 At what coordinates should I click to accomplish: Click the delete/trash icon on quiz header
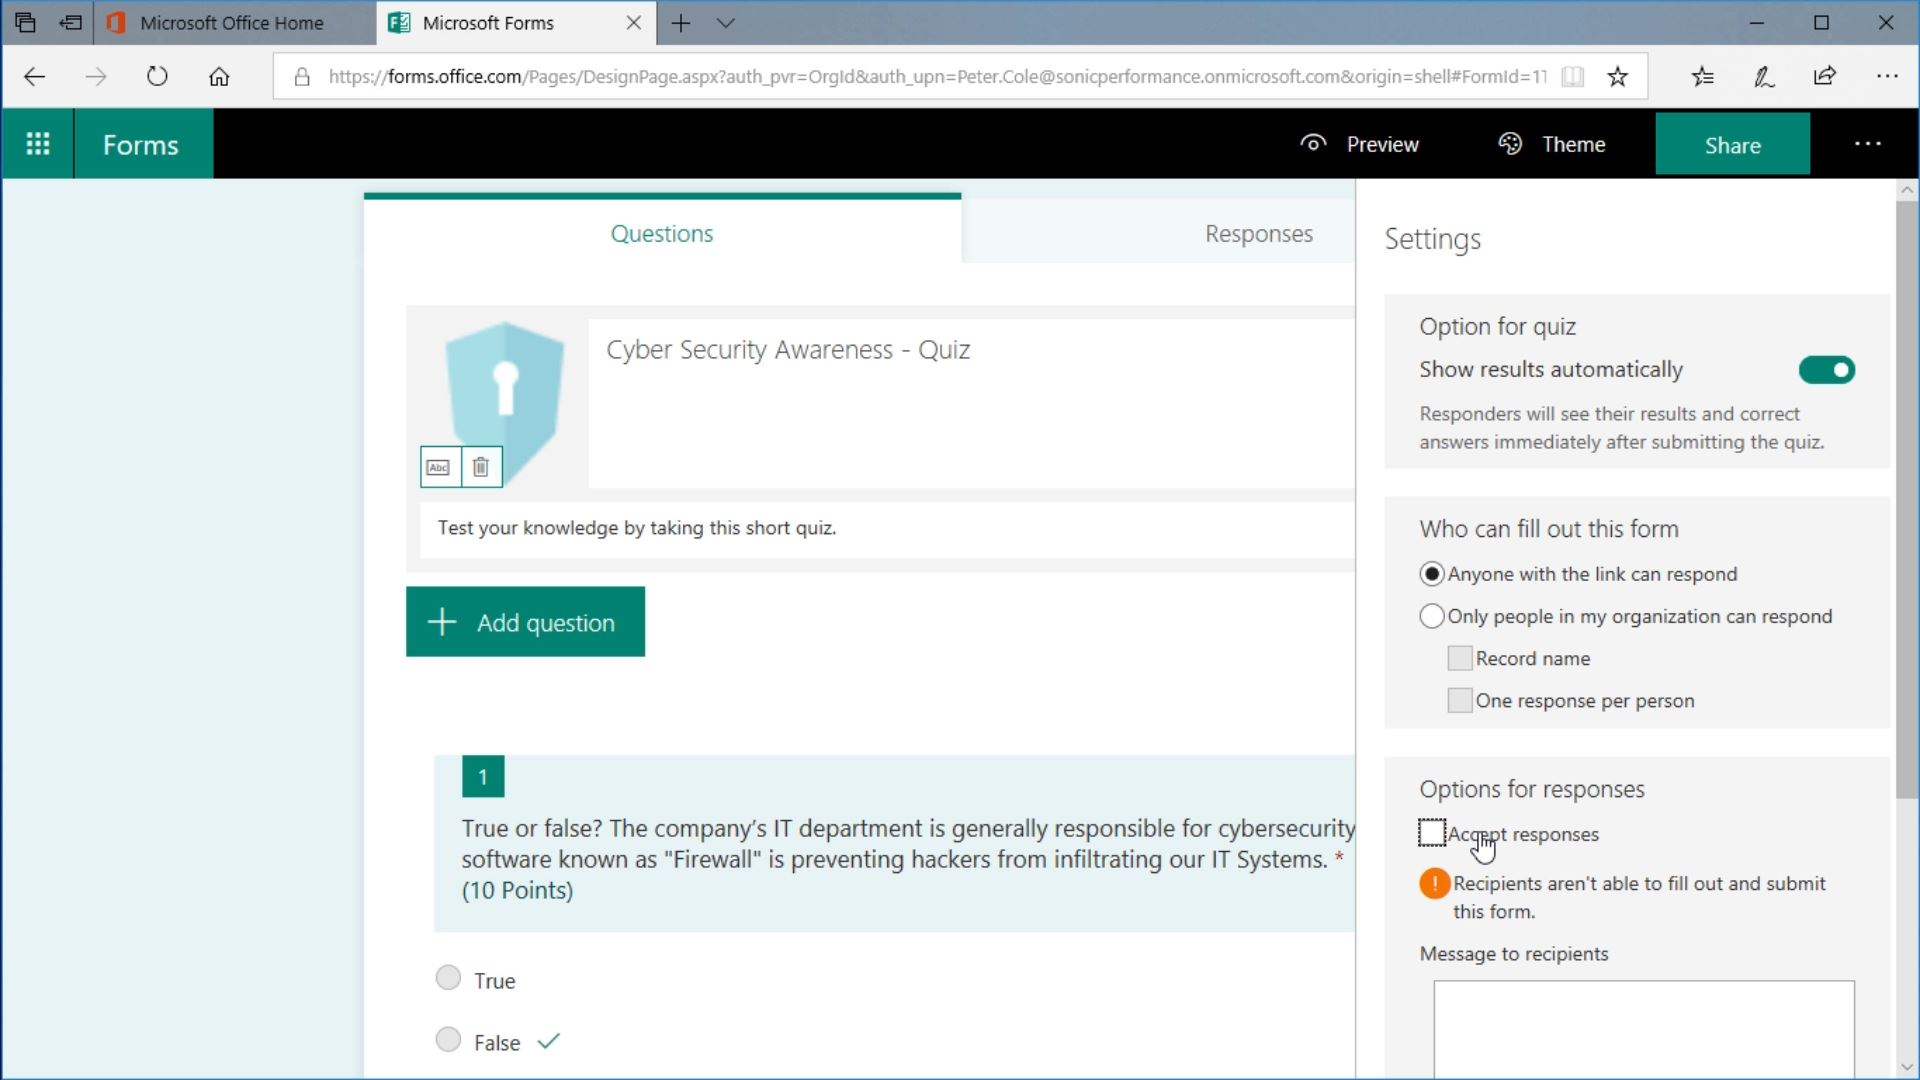[x=481, y=467]
